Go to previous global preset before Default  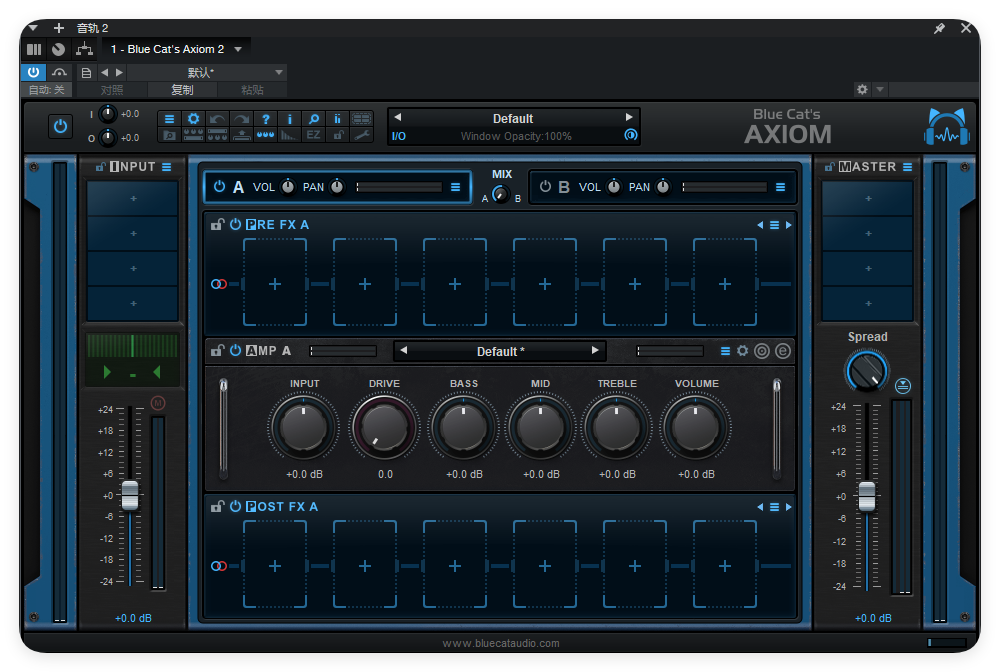click(397, 117)
